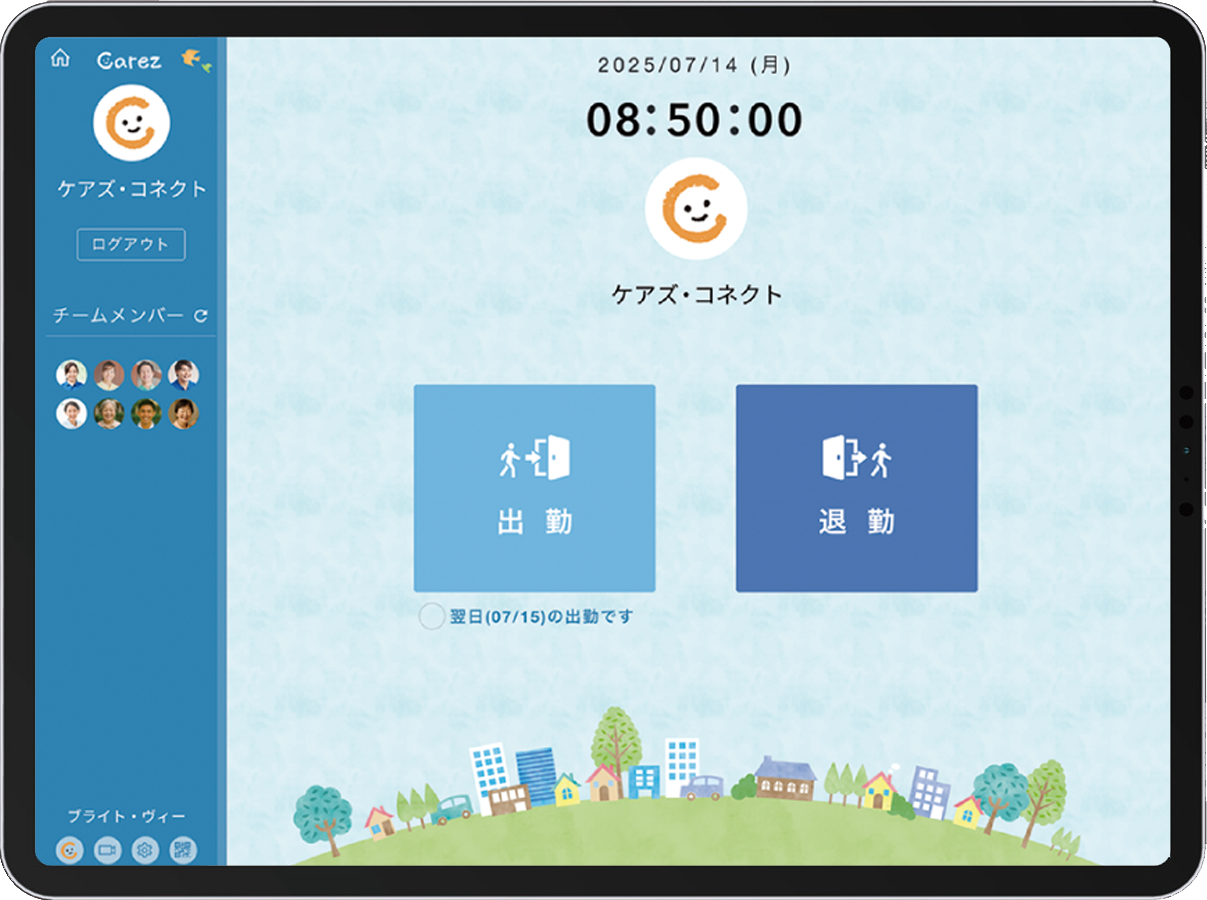
Task: Select member man in green top
Action: 146,375
